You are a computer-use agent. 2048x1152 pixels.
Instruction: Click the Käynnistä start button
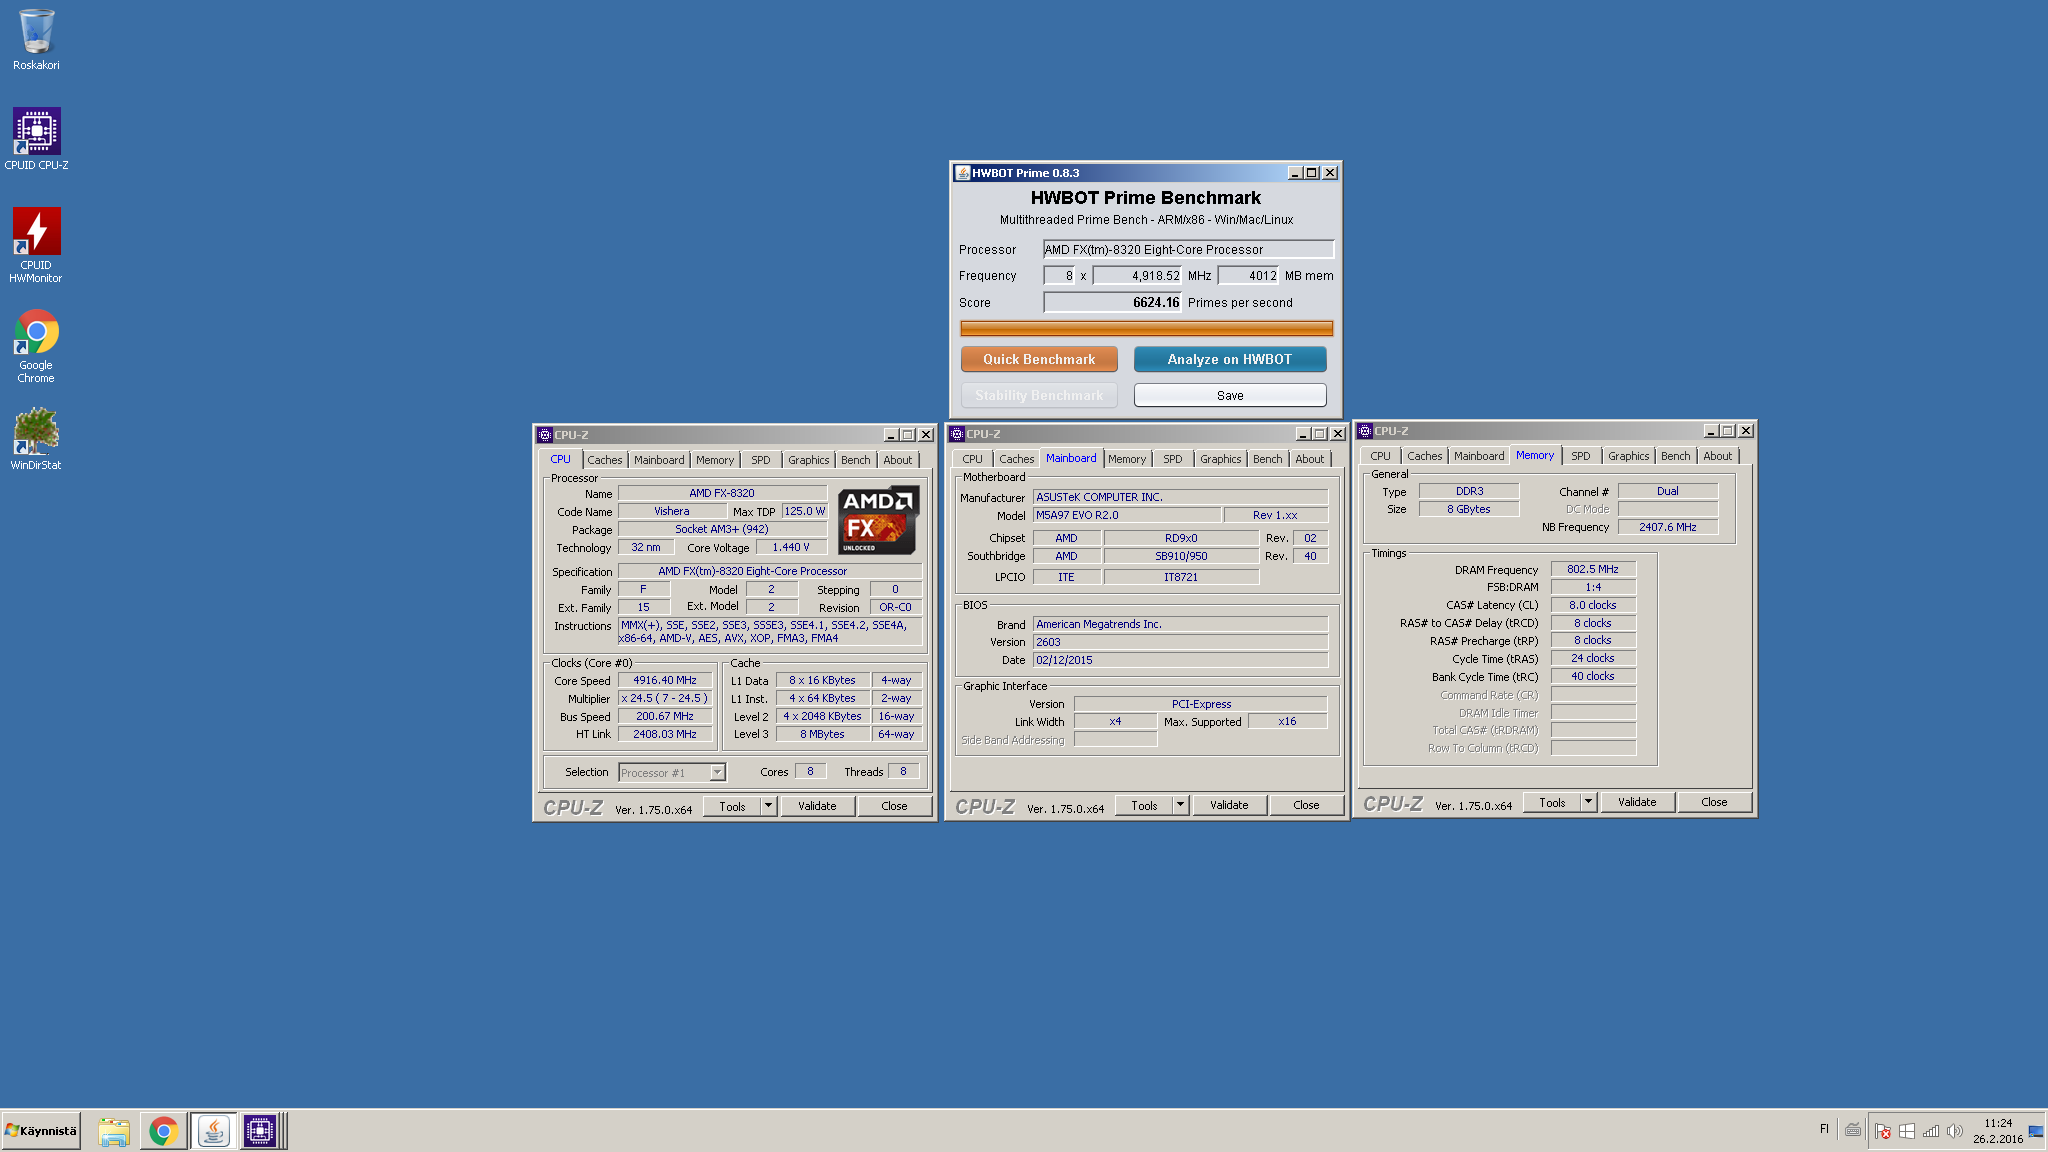pos(41,1131)
